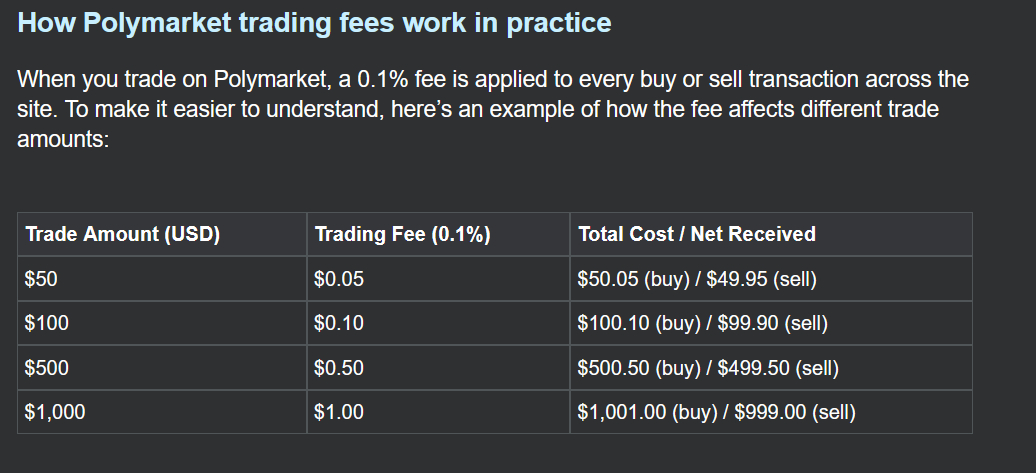Click the $500 trade amount cell
The width and height of the screenshot is (1036, 473).
47,368
